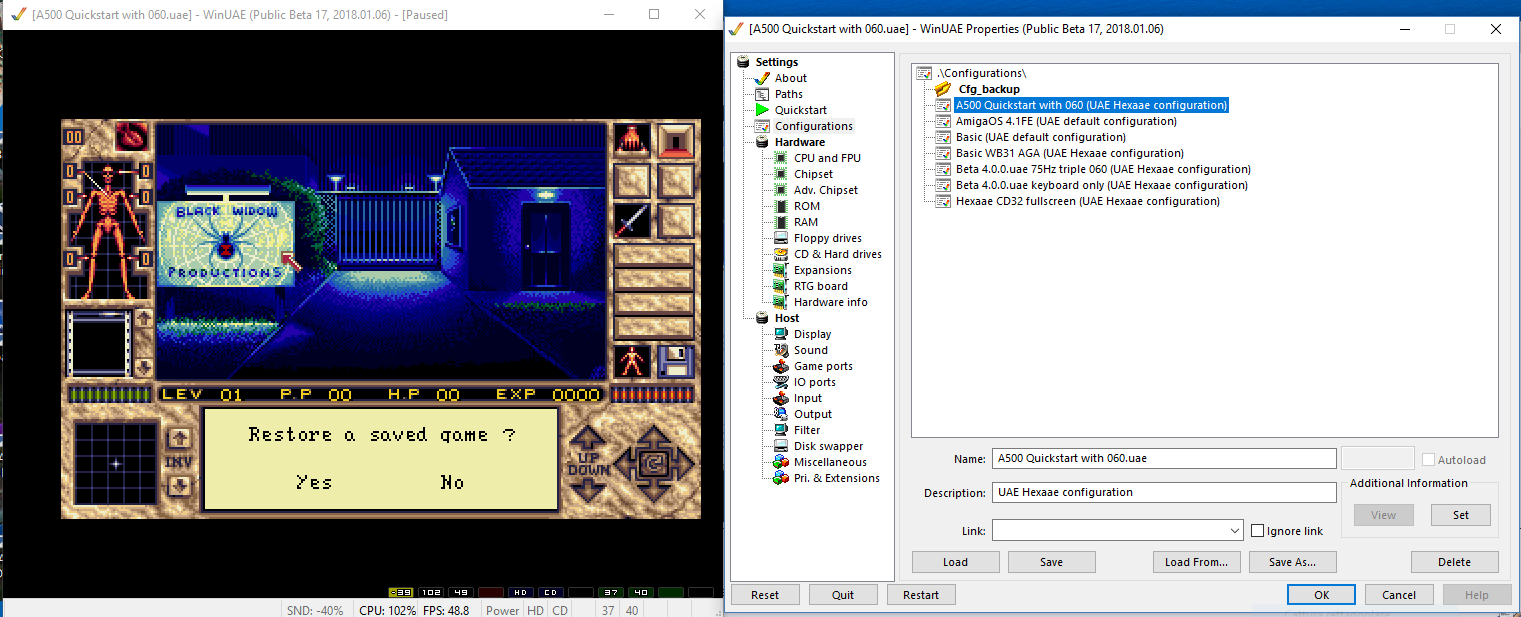Open the Filter settings page
This screenshot has width=1521, height=617.
pyautogui.click(x=807, y=430)
